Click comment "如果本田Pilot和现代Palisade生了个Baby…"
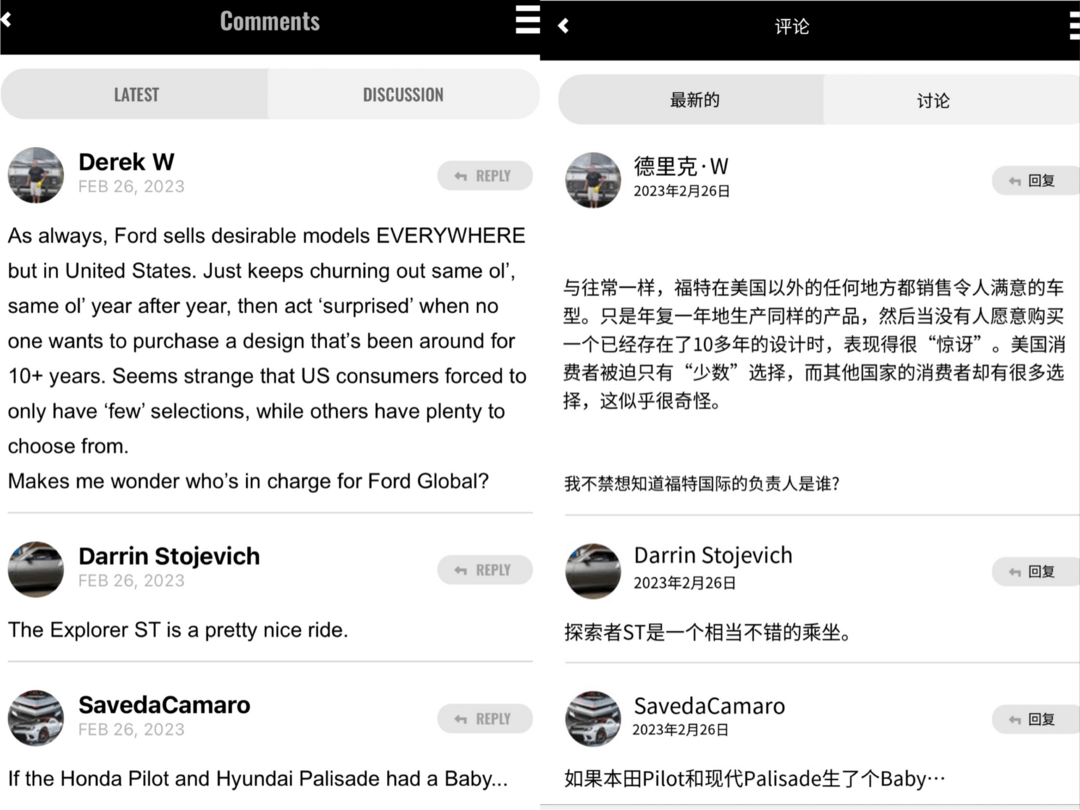Image resolution: width=1080 pixels, height=810 pixels. click(755, 779)
